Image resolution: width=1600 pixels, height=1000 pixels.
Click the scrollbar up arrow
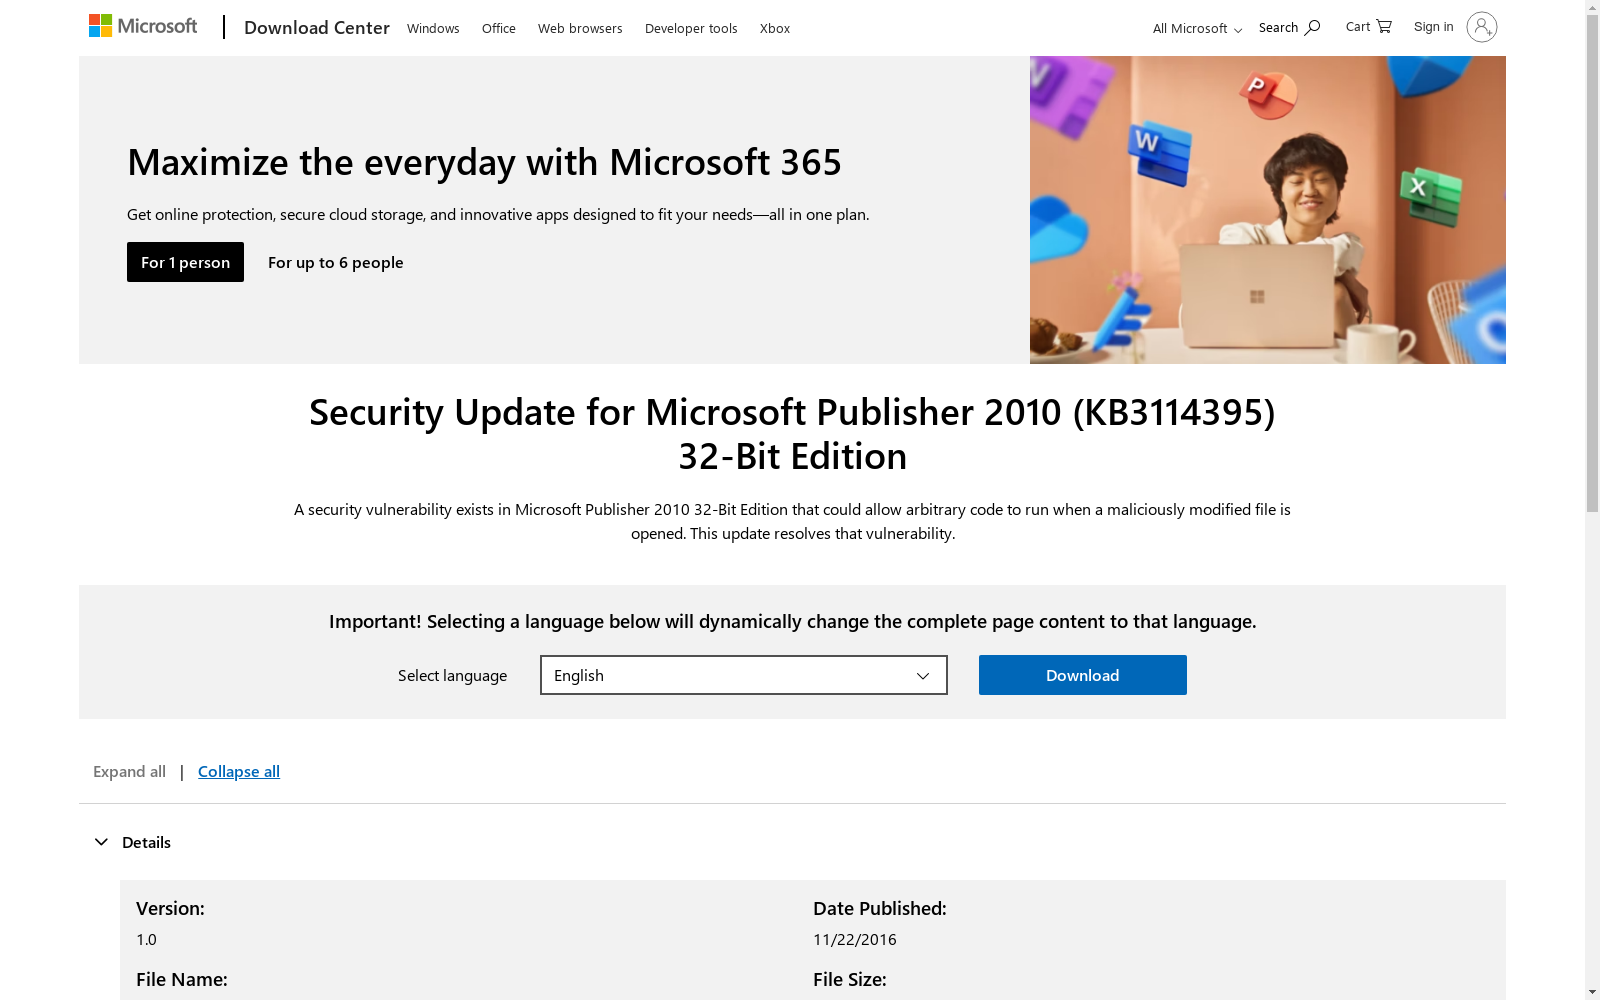click(x=1592, y=7)
